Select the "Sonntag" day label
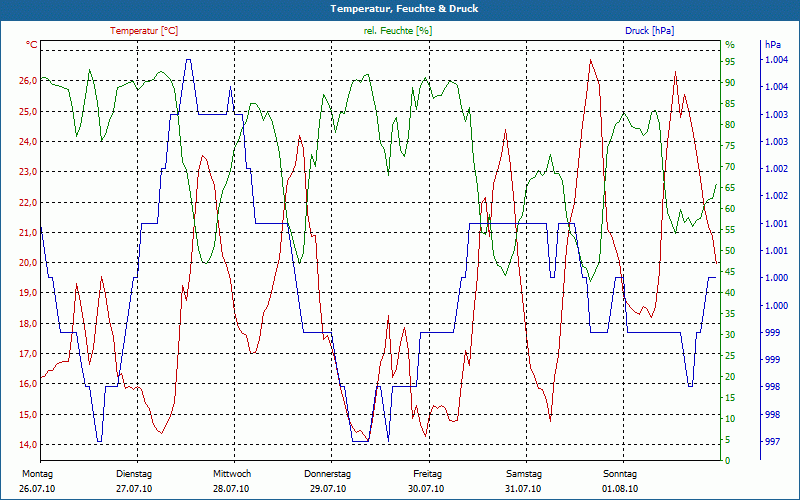 (620, 474)
